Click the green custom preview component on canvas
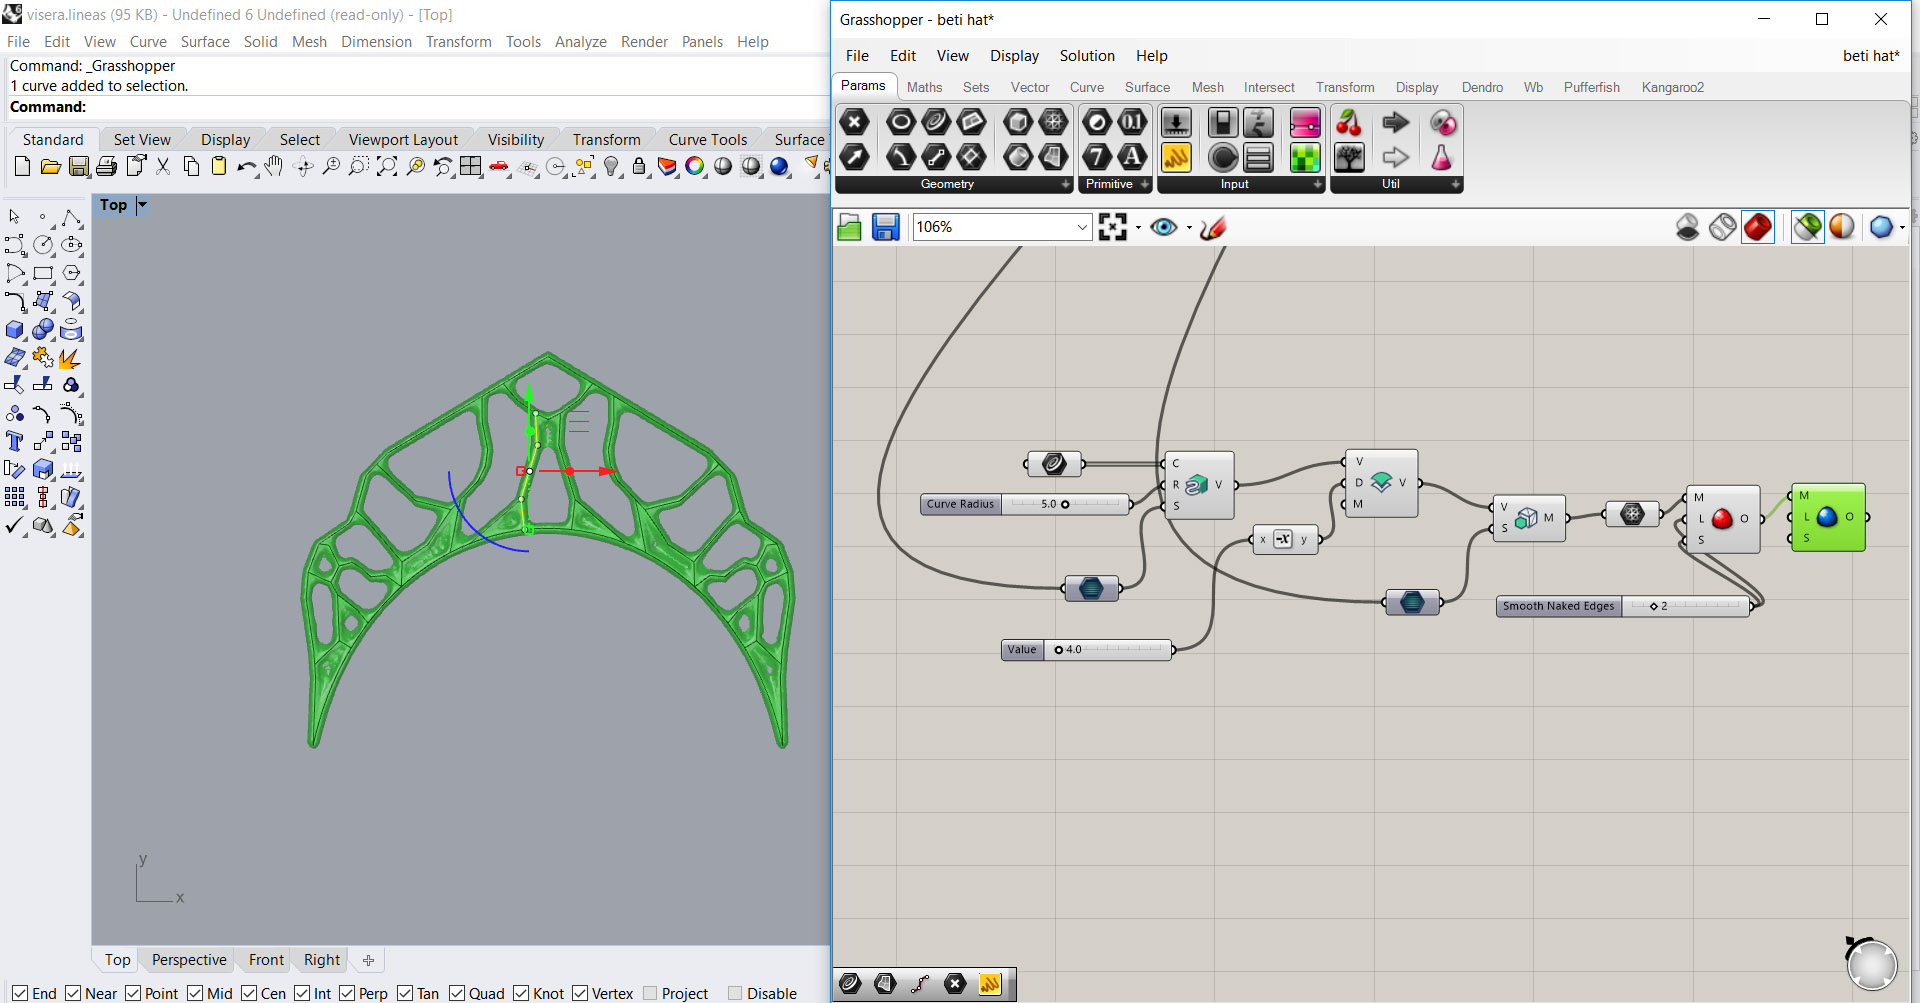Viewport: 1920px width, 1003px height. [1828, 517]
